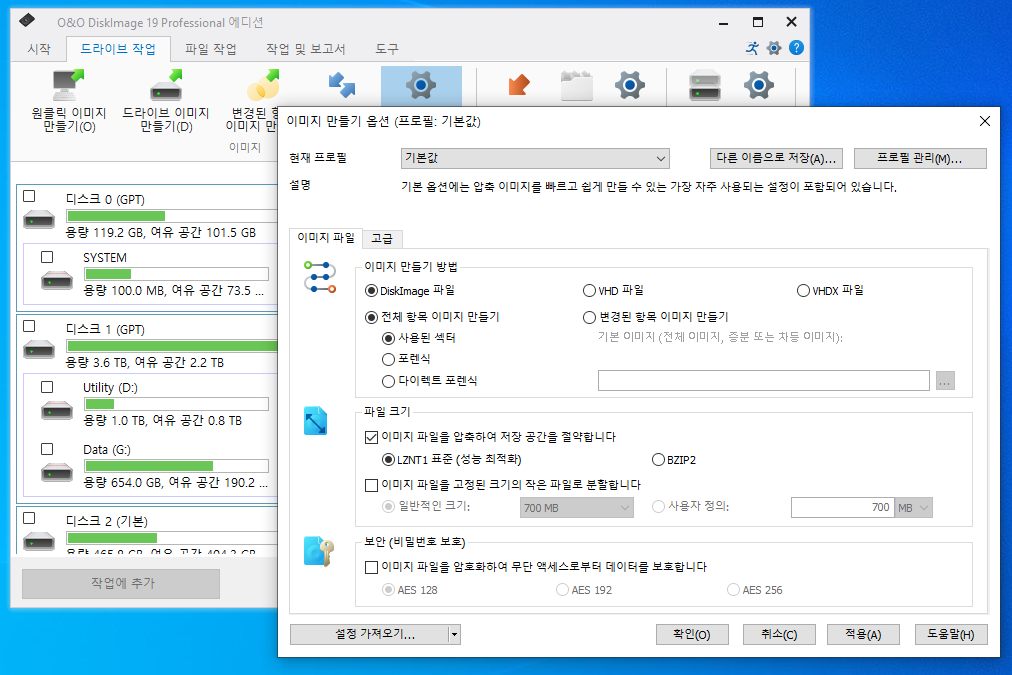Image resolution: width=1012 pixels, height=675 pixels.
Task: Click the running man express icon
Action: (x=753, y=48)
